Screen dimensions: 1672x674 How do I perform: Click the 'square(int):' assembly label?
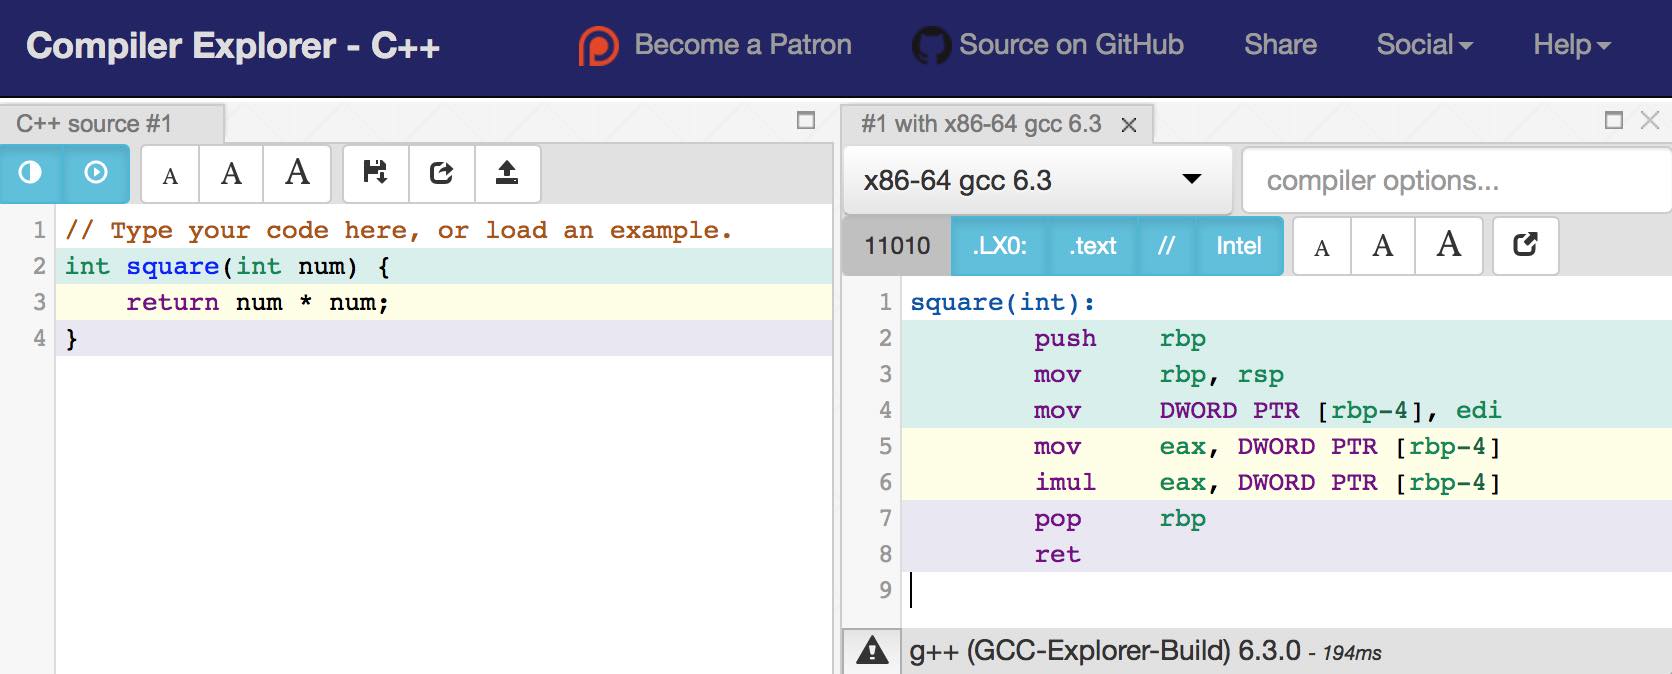pyautogui.click(x=1003, y=302)
